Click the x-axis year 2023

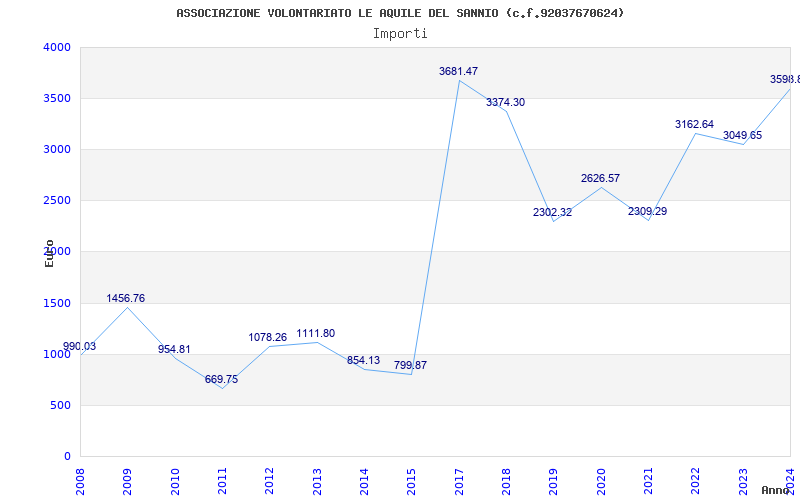coord(743,482)
